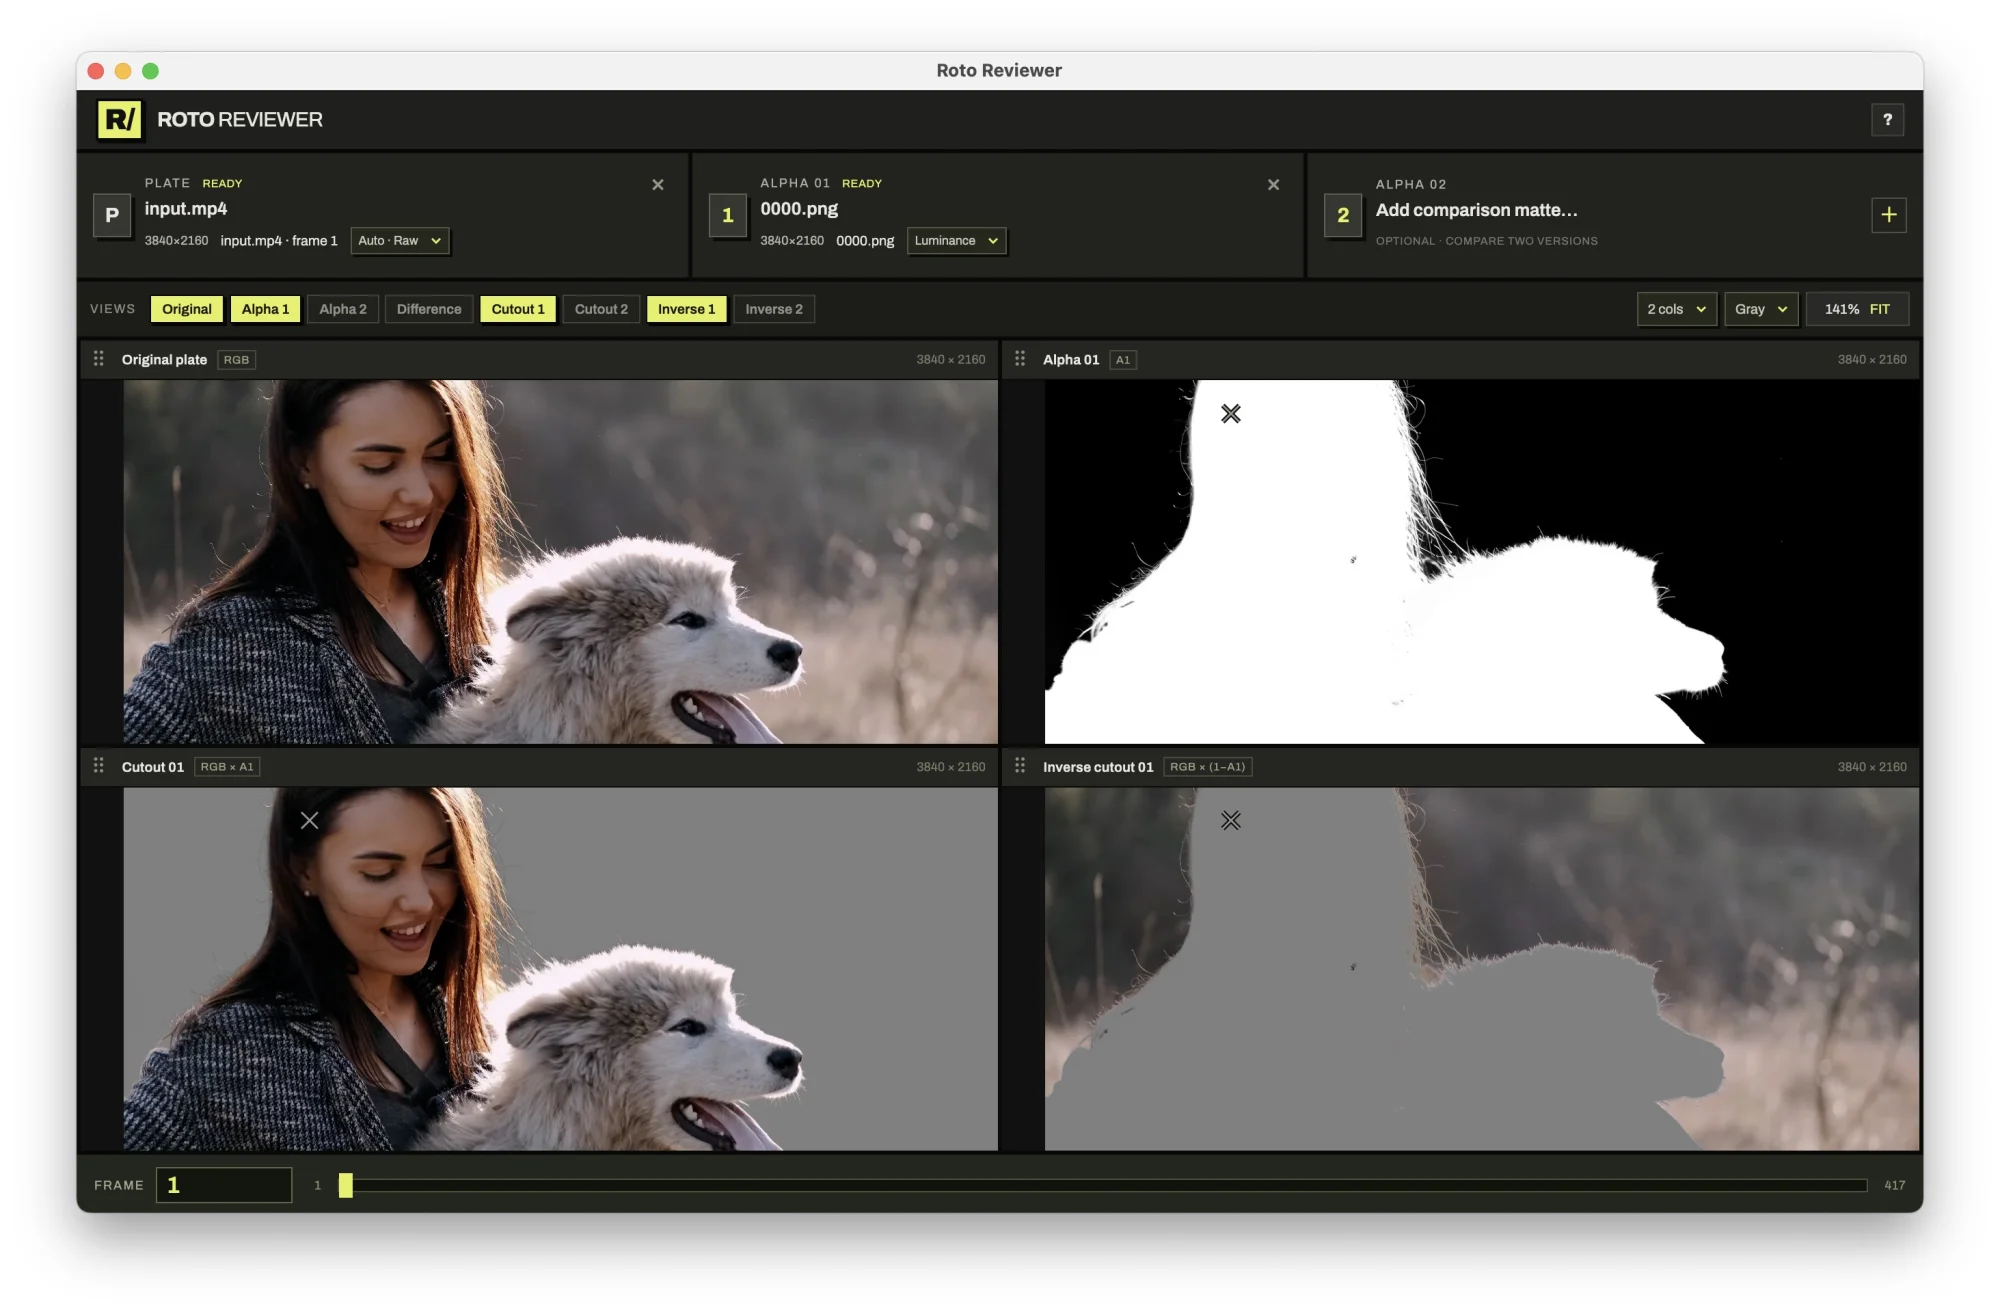Remove the plate input.mp4 with its X
The height and width of the screenshot is (1314, 2000).
click(658, 185)
